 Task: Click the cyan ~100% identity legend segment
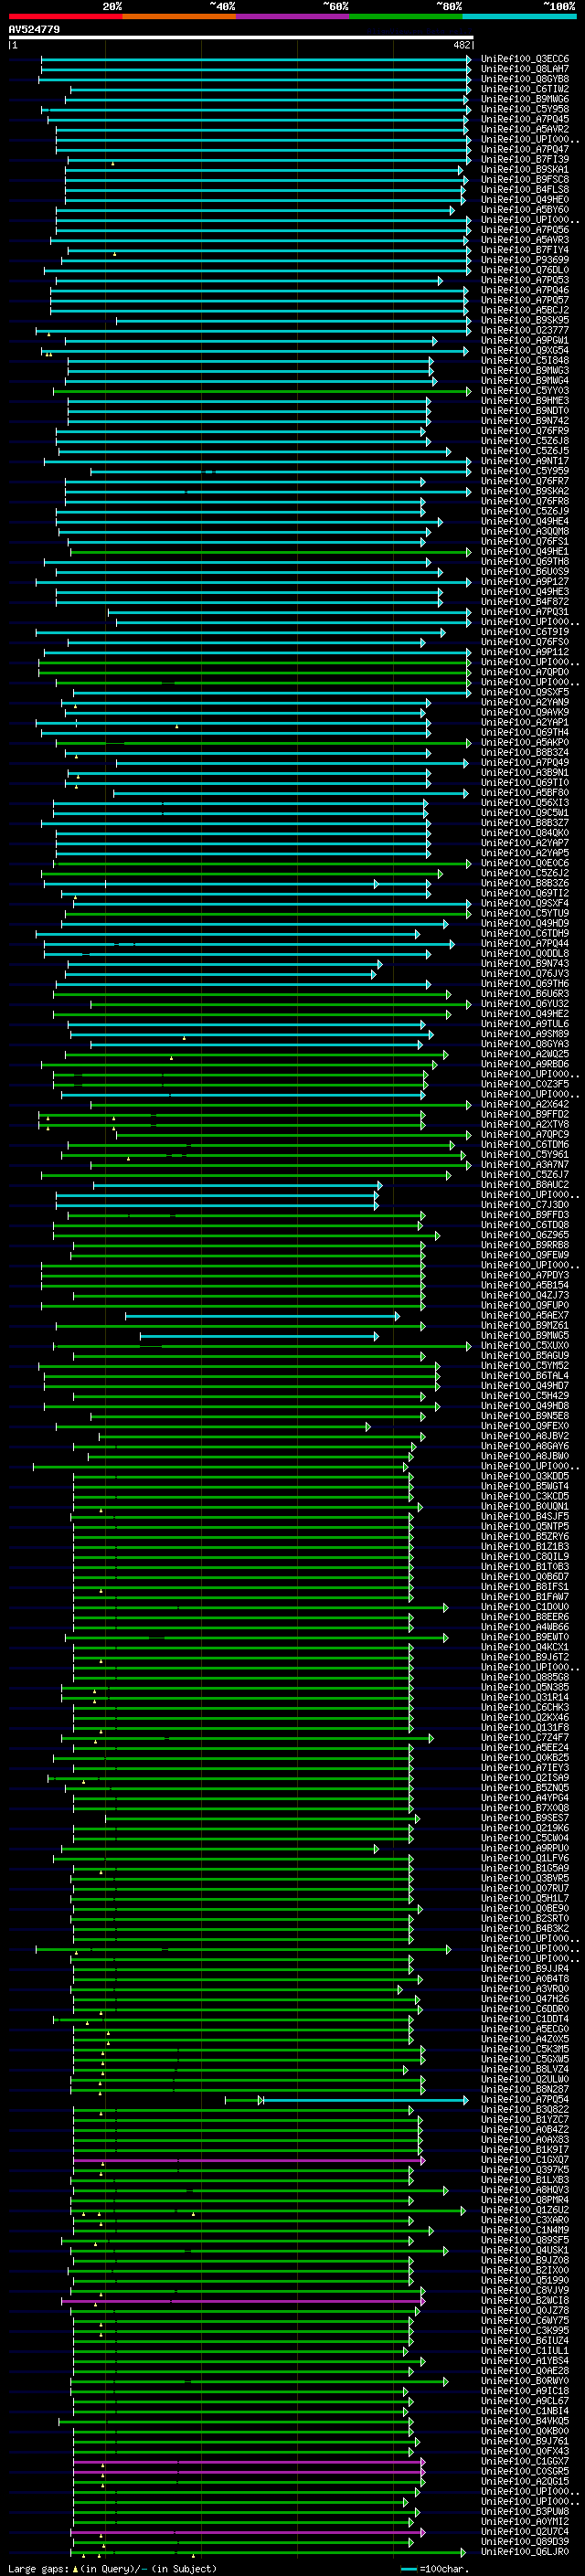519,16
